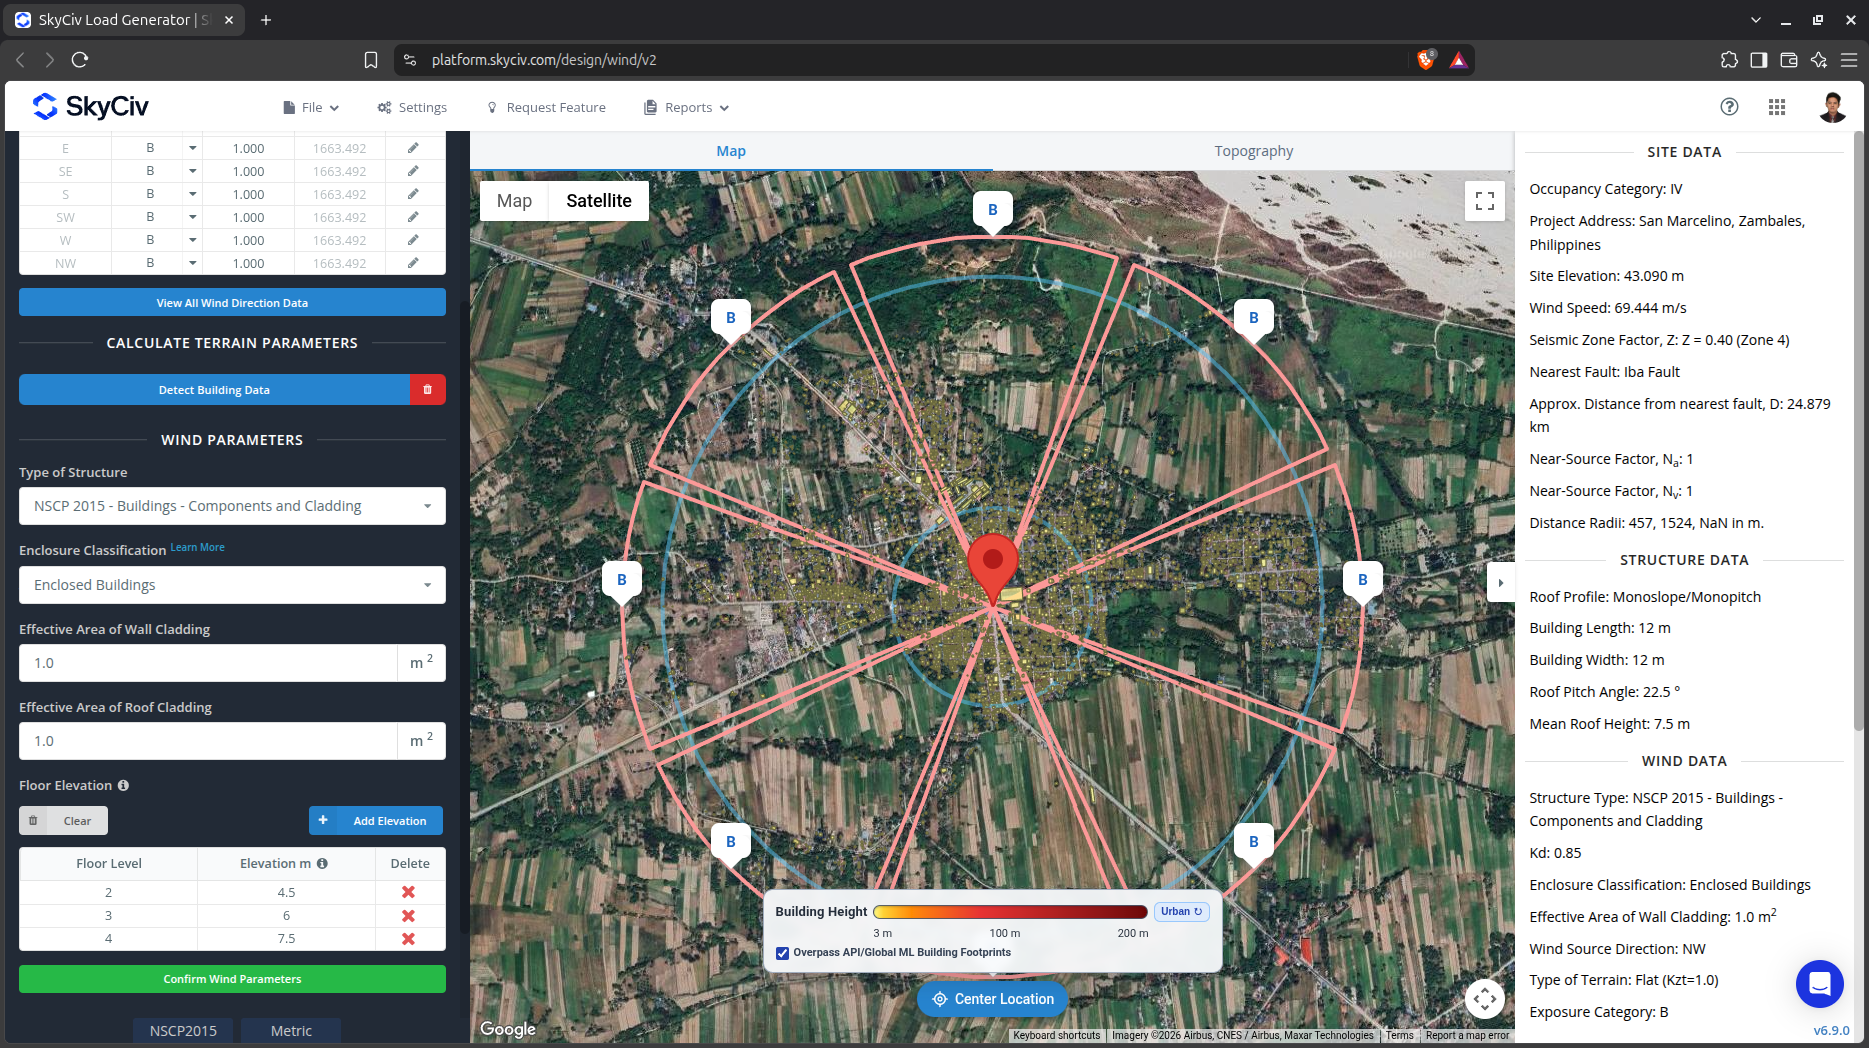
Task: Click the browser bookmark icon
Action: click(x=371, y=60)
